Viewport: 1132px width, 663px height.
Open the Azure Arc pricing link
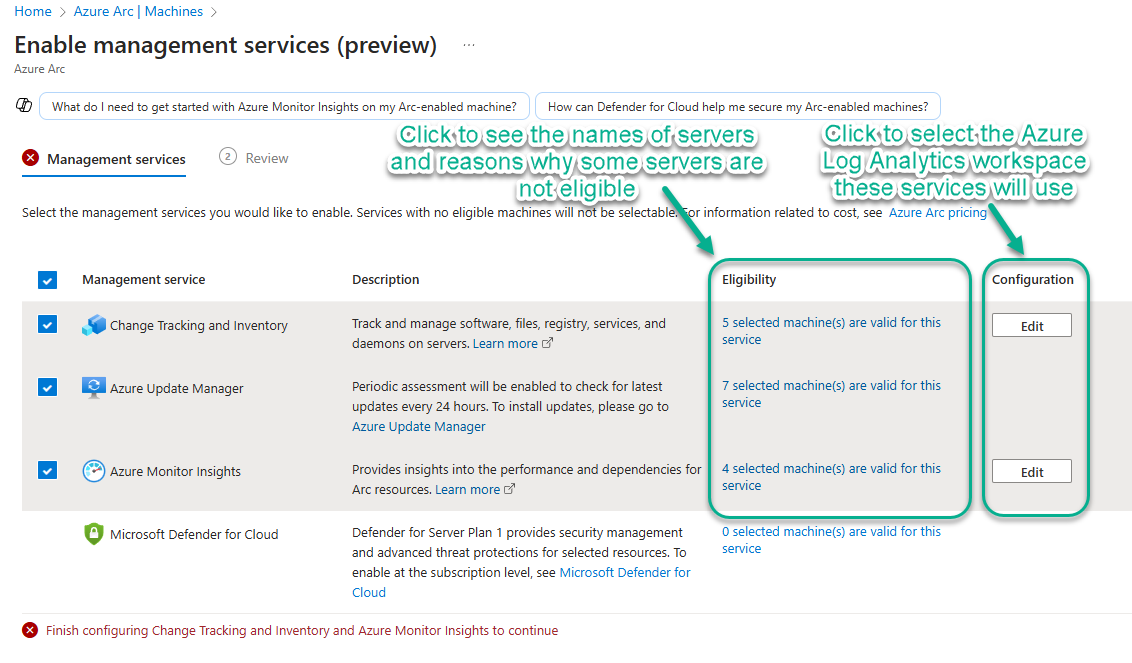(x=937, y=213)
